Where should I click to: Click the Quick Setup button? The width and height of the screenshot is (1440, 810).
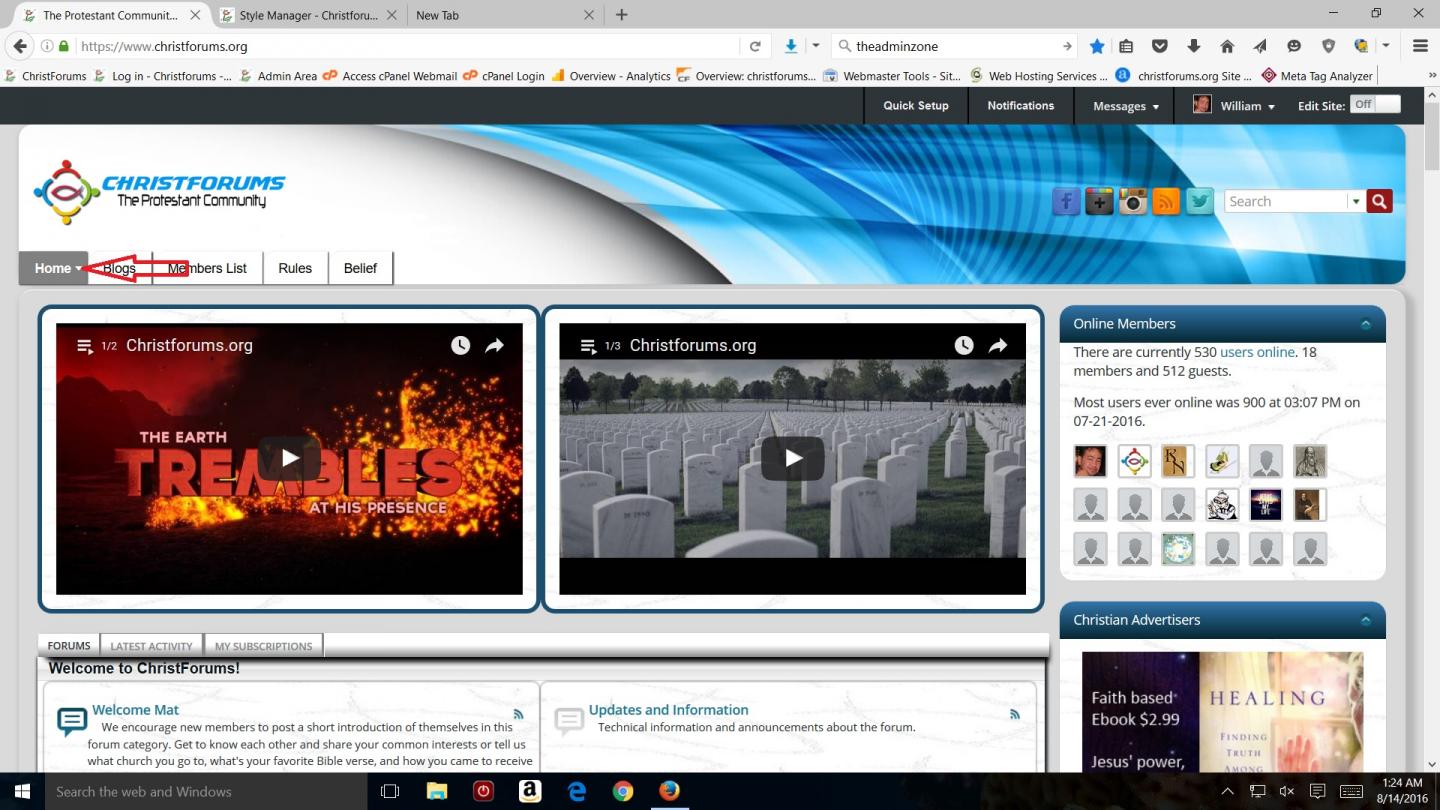(x=916, y=106)
